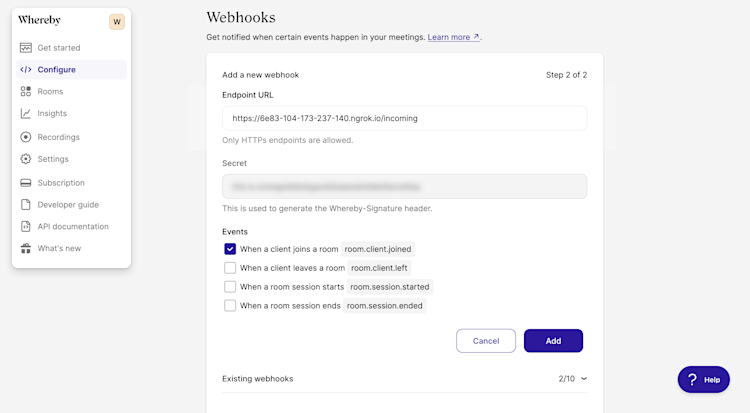Select Configure in the sidebar

(x=71, y=69)
